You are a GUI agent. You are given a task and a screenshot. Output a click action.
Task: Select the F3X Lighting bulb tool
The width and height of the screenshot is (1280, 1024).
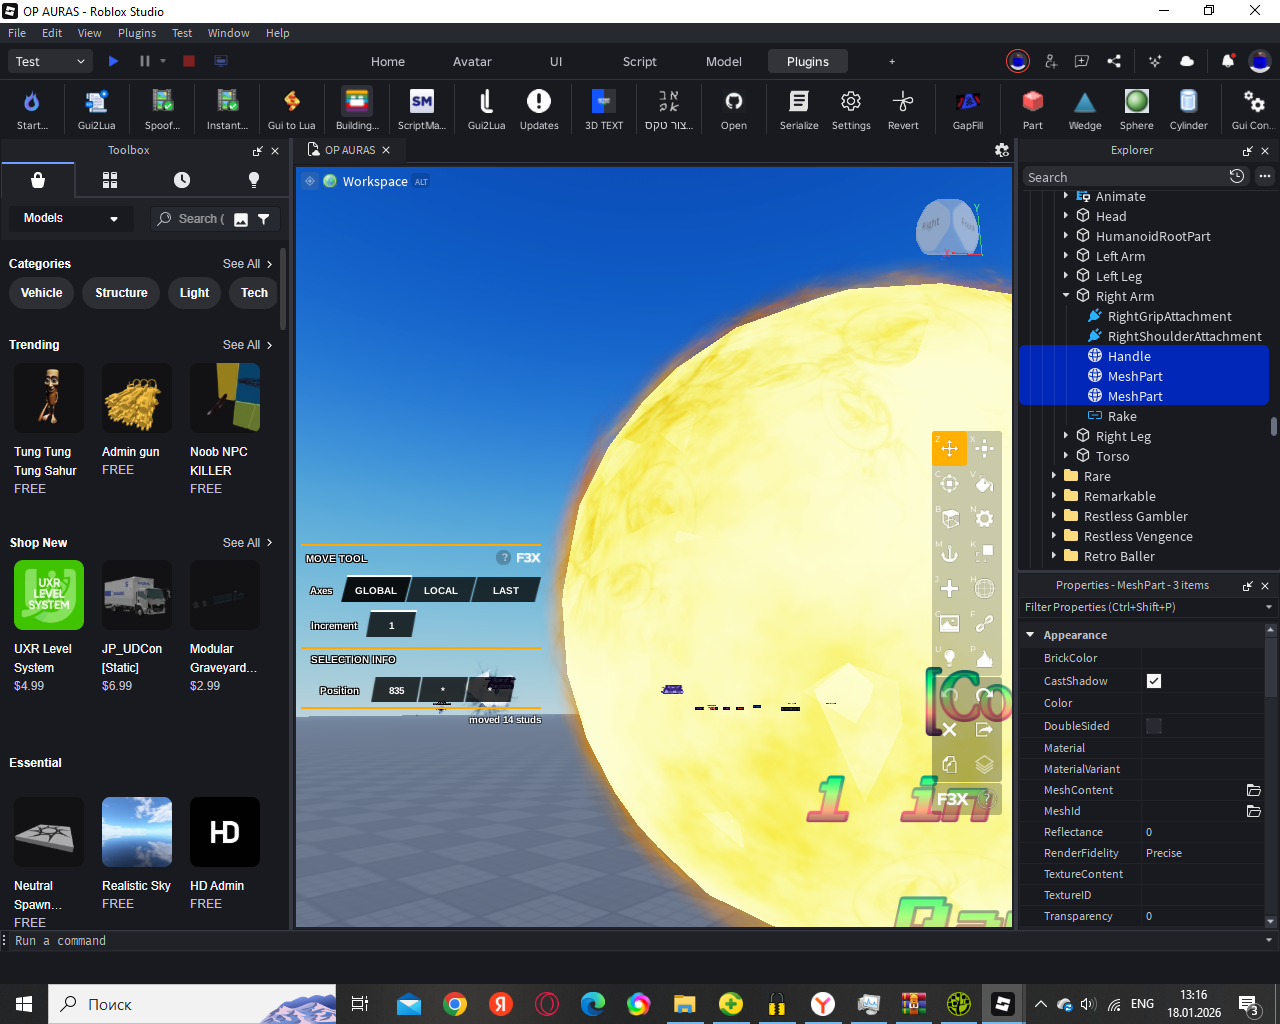pos(950,658)
